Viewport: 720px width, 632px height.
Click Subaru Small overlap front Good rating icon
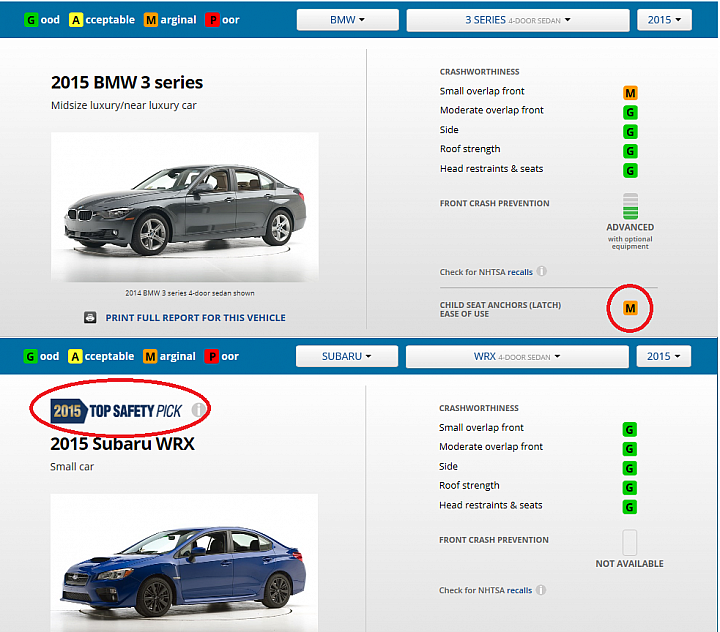point(630,430)
